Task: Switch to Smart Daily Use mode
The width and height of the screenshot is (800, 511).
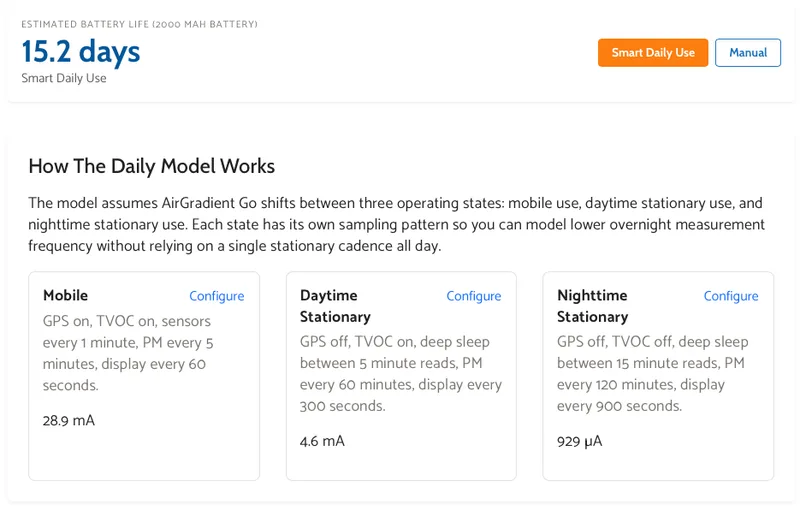Action: click(x=652, y=53)
